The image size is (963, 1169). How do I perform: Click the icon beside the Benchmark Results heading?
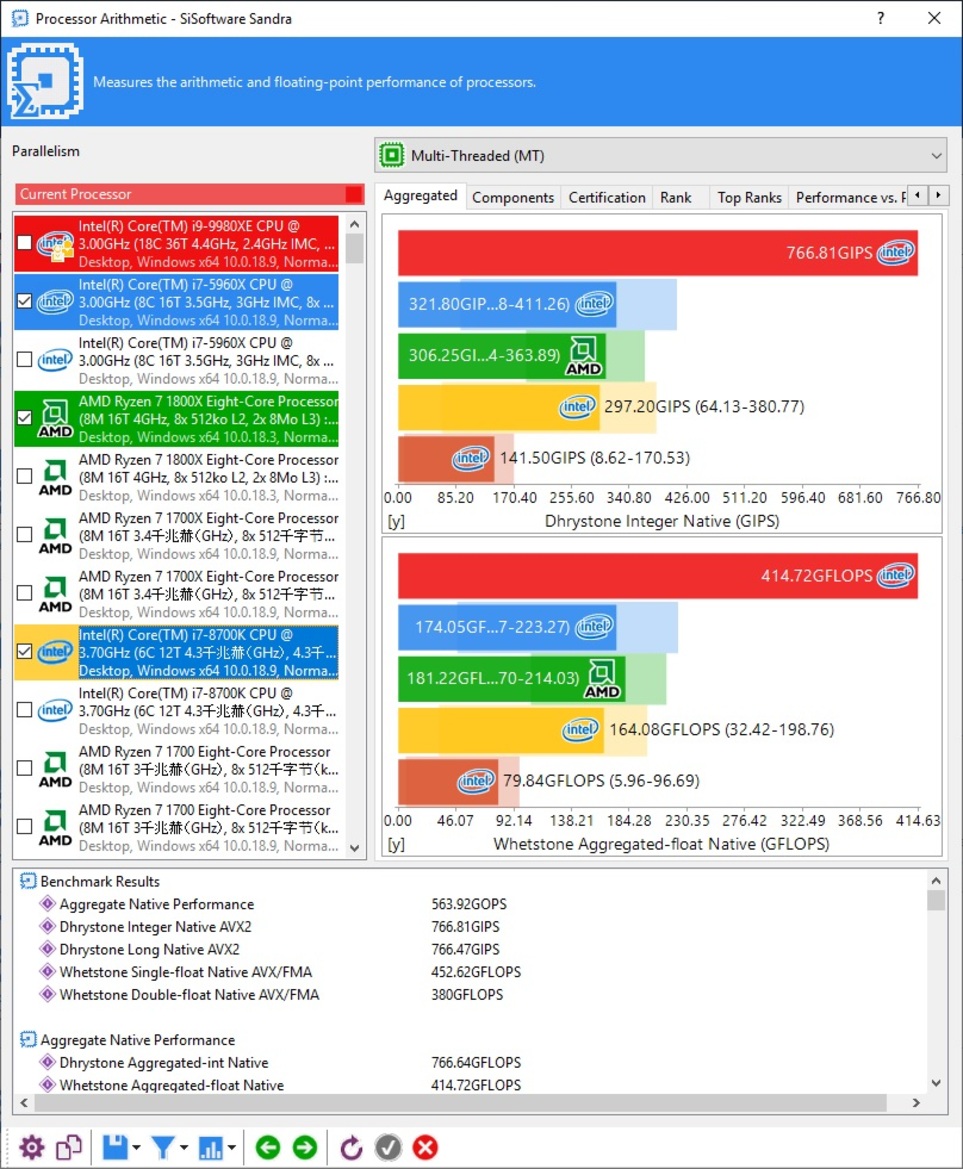[x=28, y=881]
